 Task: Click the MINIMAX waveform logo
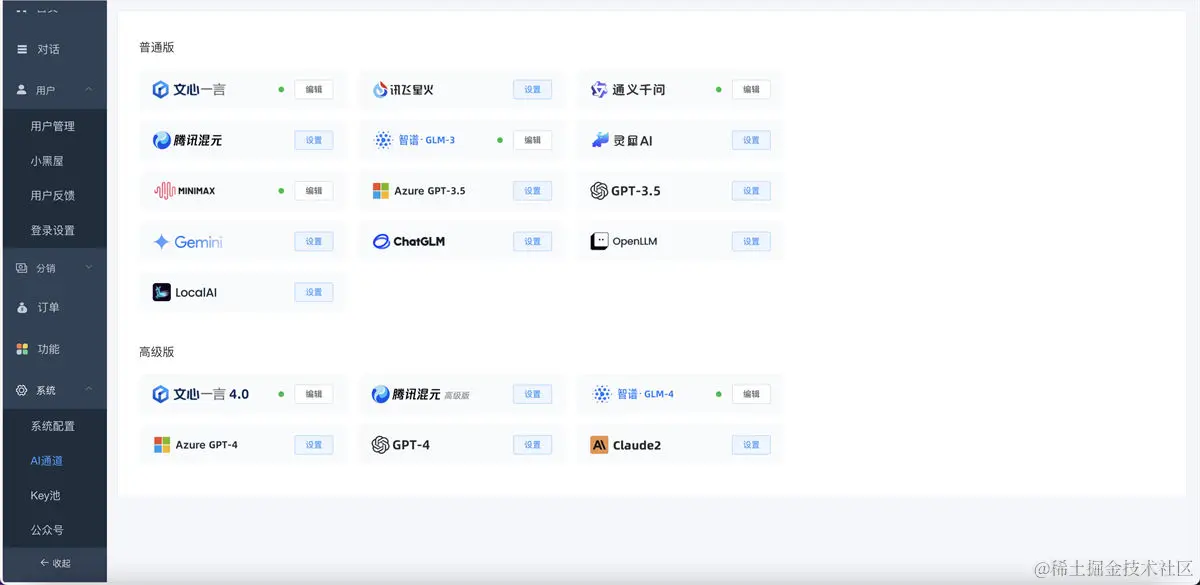(x=164, y=190)
